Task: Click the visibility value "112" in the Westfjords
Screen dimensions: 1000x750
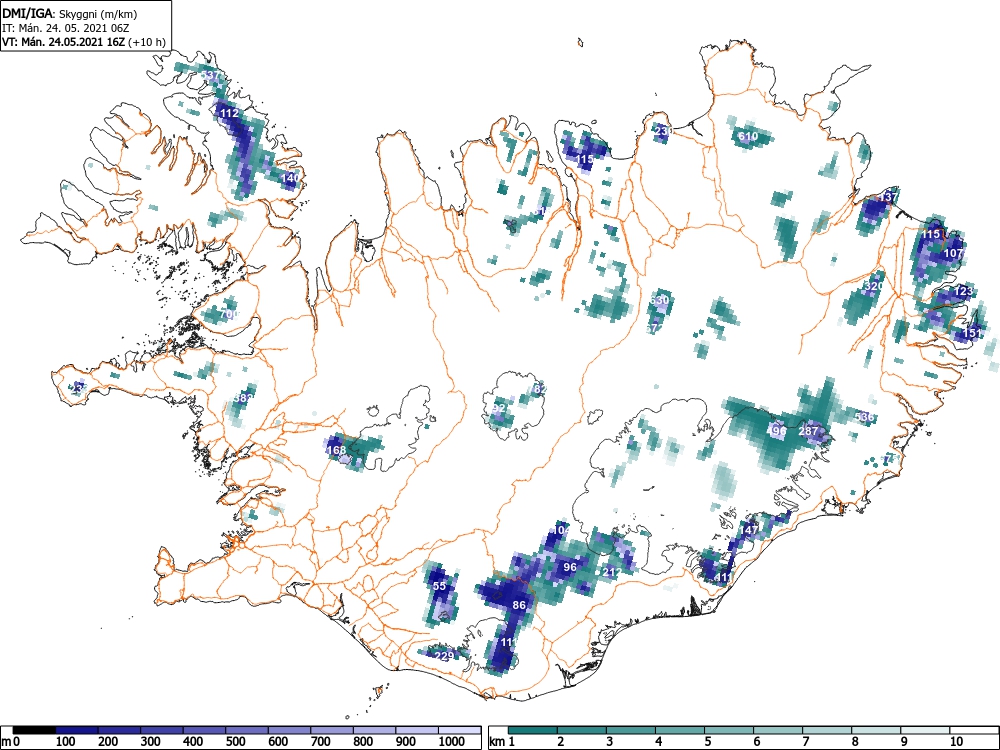Action: click(229, 114)
